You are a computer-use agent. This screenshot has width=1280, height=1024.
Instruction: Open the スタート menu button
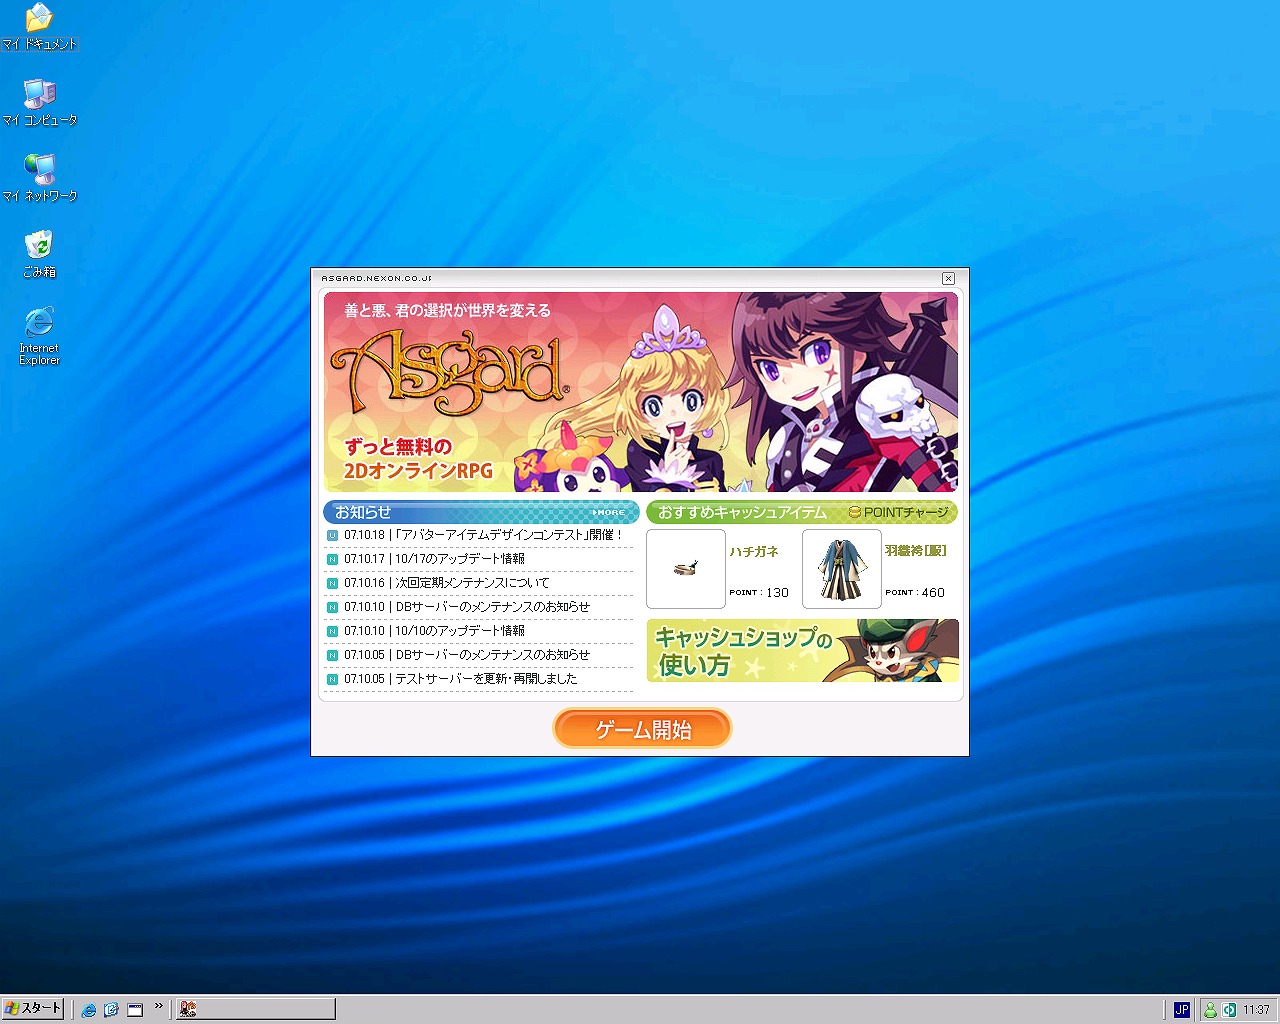point(33,1009)
